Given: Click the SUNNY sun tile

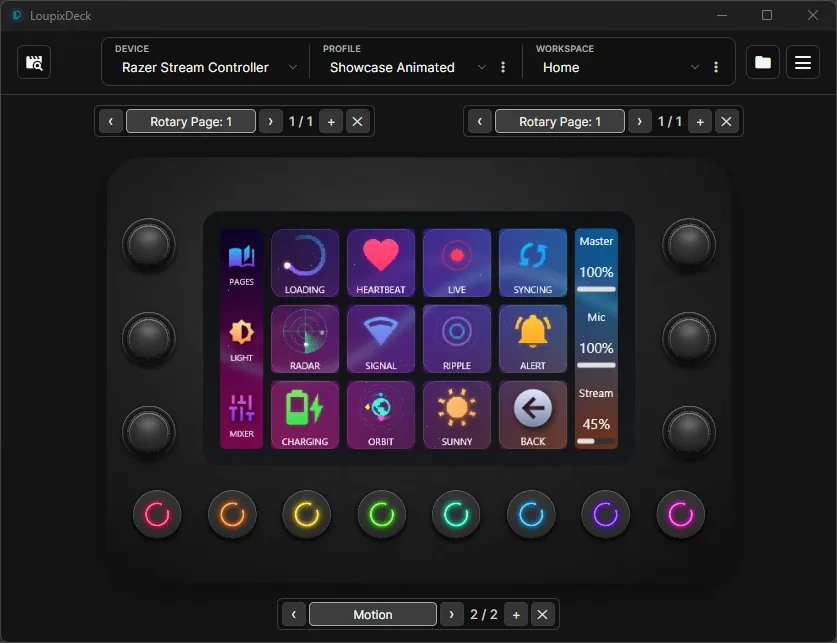Looking at the screenshot, I should pos(456,415).
